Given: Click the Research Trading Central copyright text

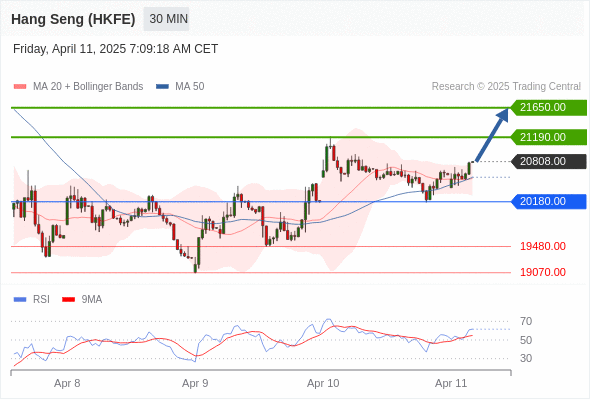Looking at the screenshot, I should coord(506,87).
